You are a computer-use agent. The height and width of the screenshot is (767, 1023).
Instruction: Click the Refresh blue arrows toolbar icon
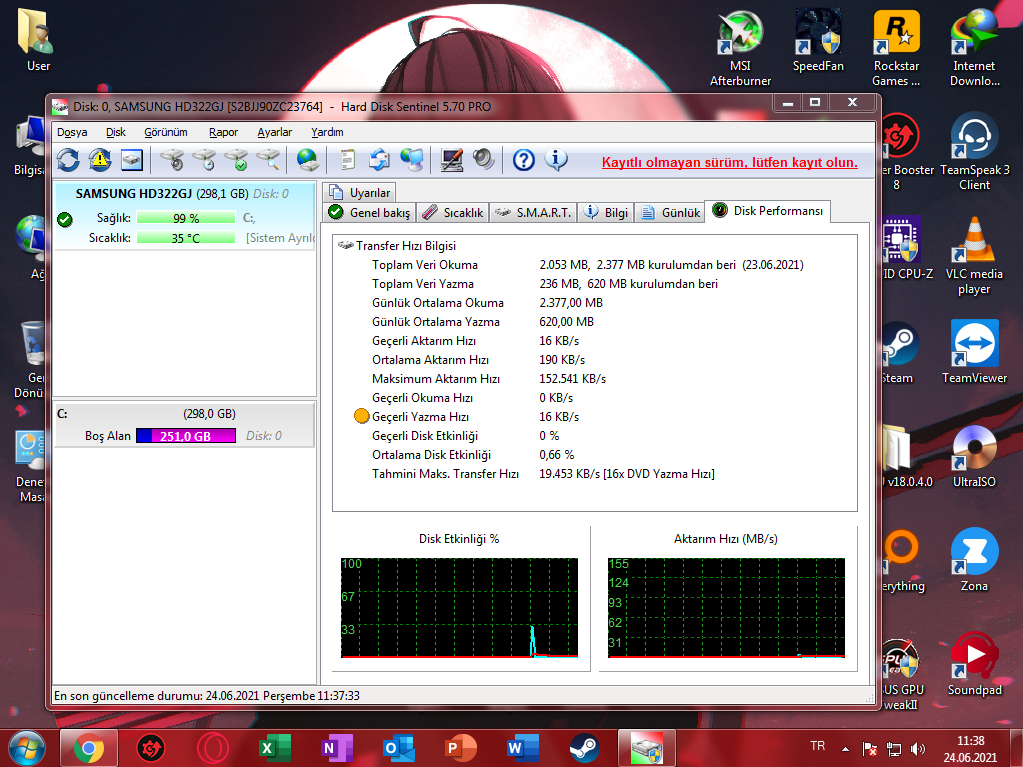(x=68, y=160)
